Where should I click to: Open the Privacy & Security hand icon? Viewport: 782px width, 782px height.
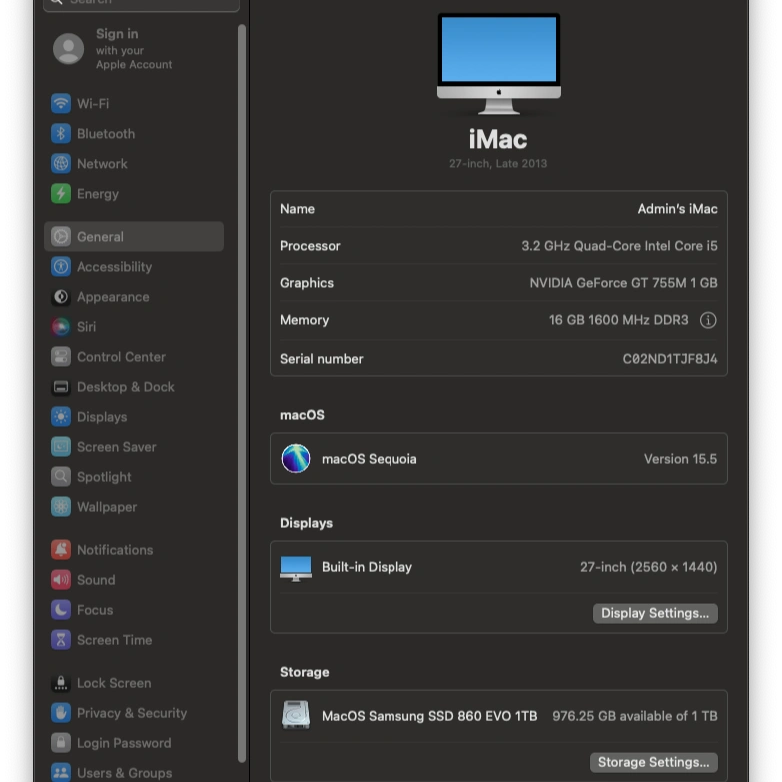[x=61, y=713]
